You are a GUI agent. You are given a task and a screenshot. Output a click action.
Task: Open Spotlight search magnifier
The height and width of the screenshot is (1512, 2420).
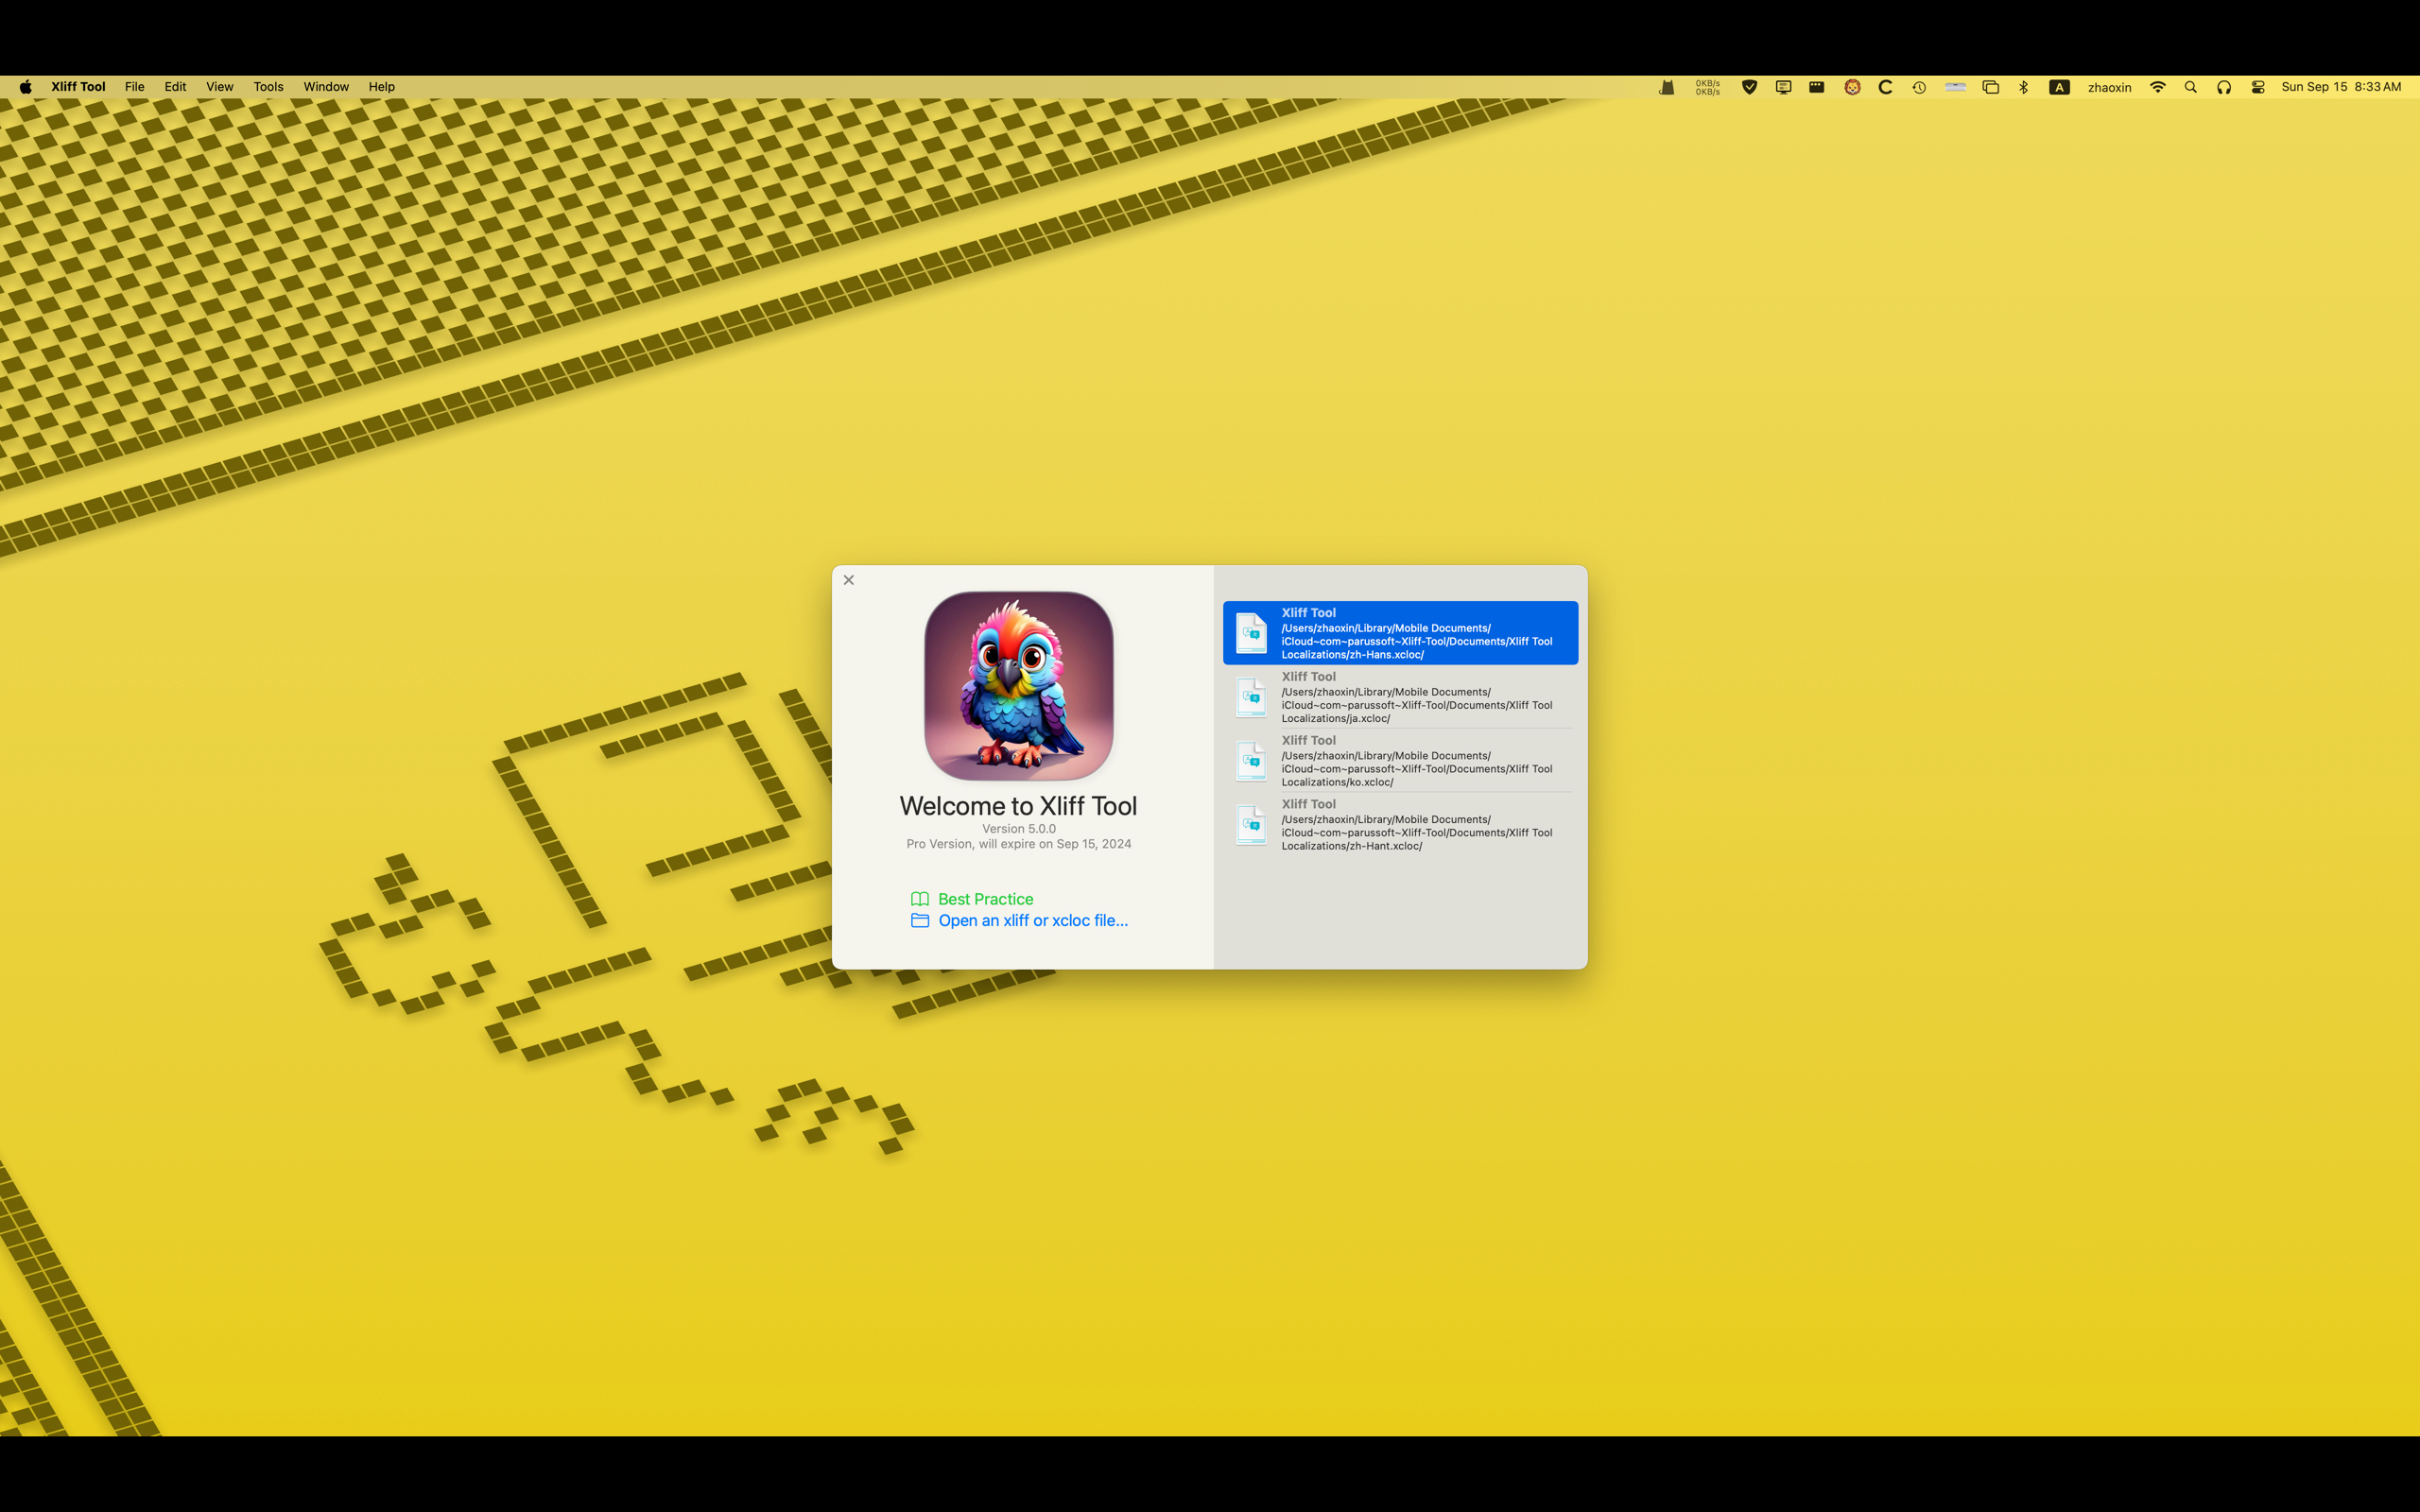coord(2190,87)
